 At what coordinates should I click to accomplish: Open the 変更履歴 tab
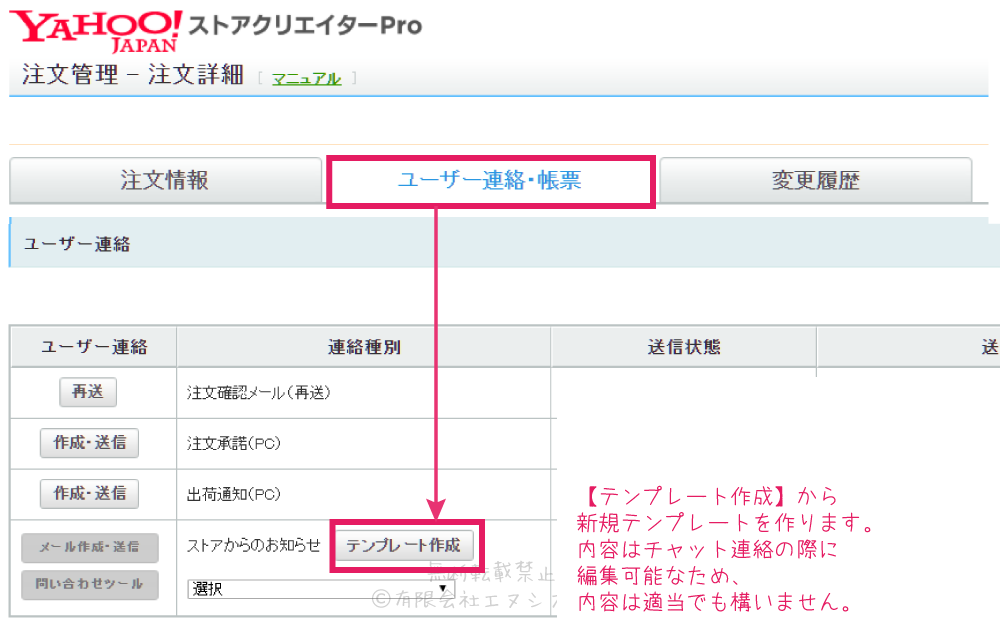click(x=816, y=181)
